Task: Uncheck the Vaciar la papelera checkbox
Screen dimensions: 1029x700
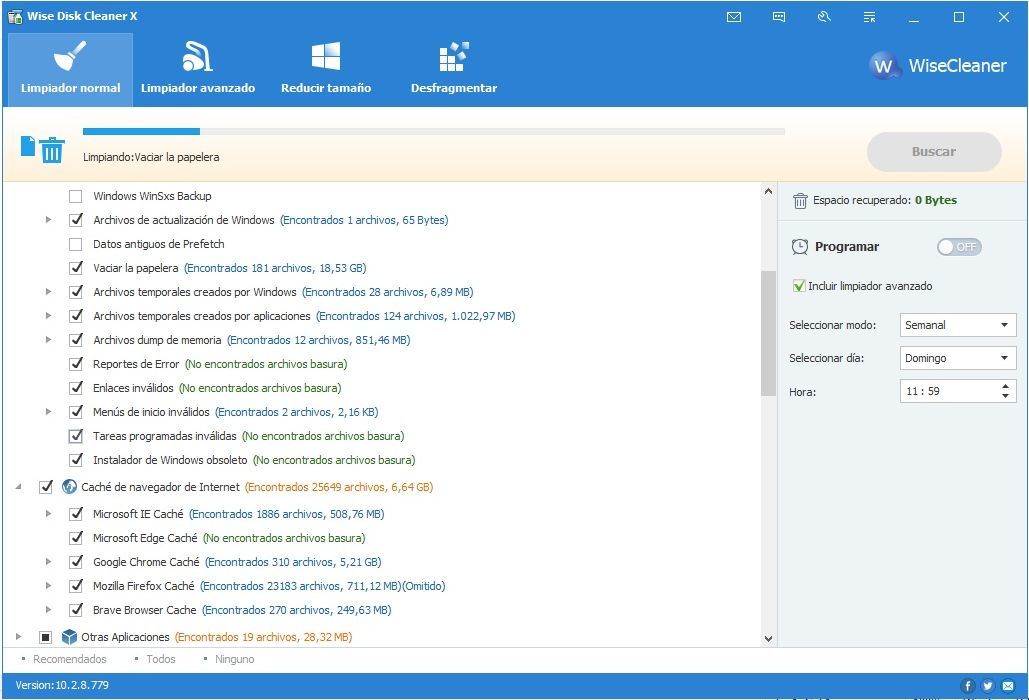Action: [76, 268]
